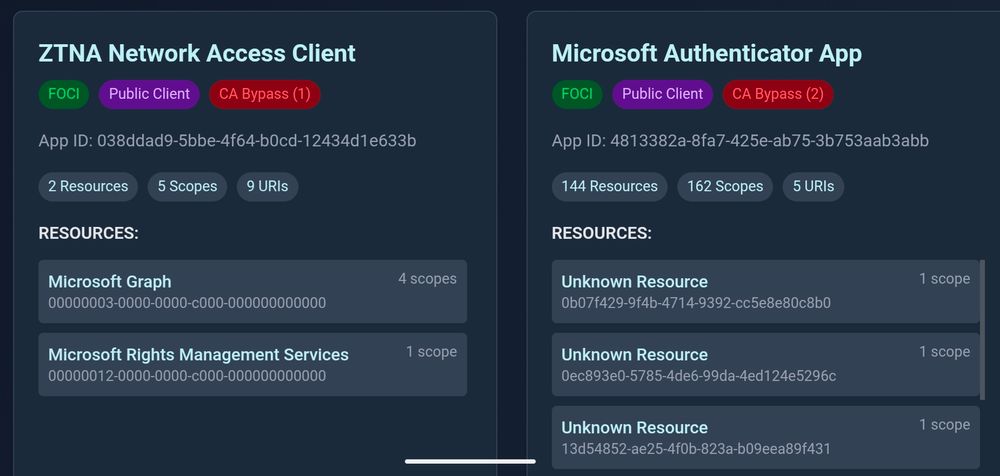Select the CA Bypass (2) badge
This screenshot has height=476, width=1000.
click(778, 94)
